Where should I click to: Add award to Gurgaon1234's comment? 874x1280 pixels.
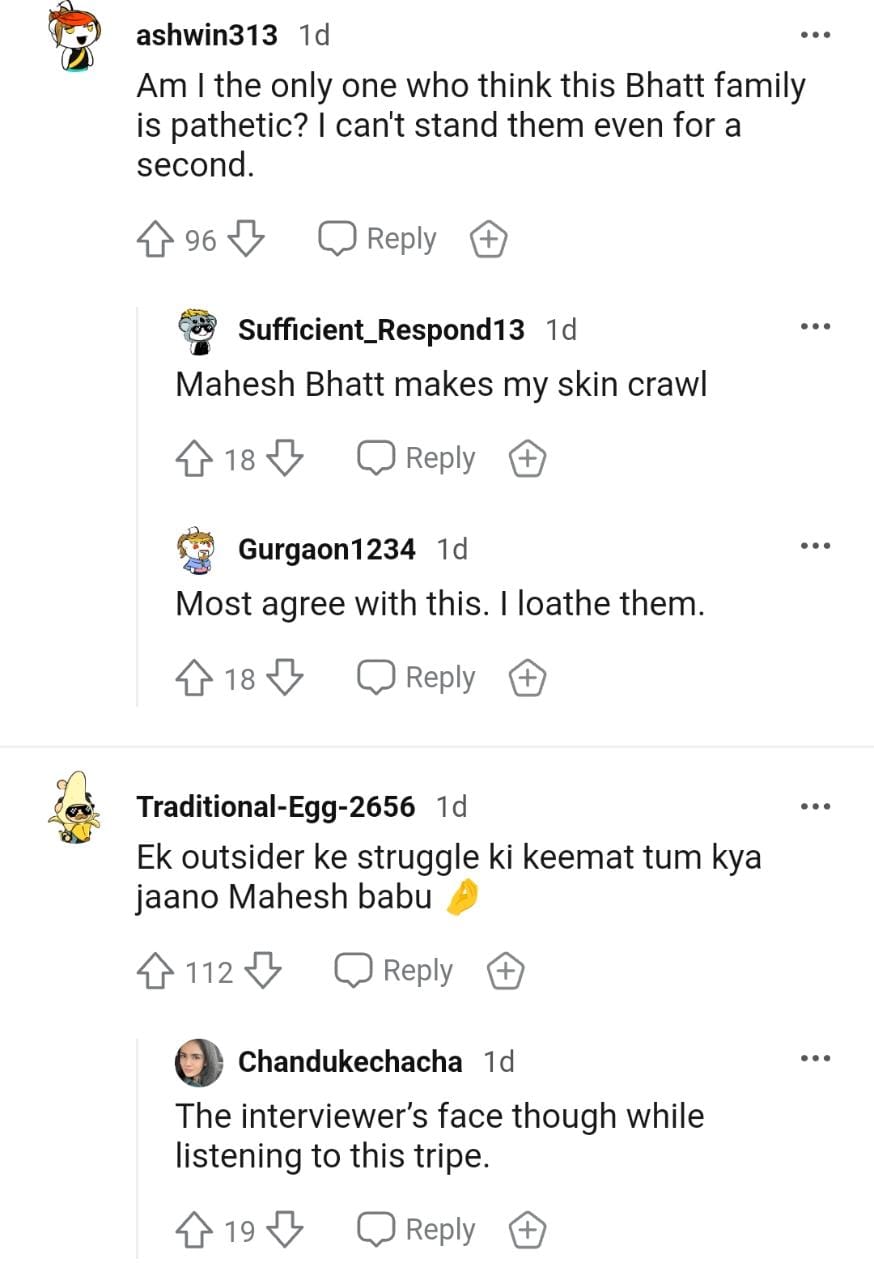tap(527, 679)
